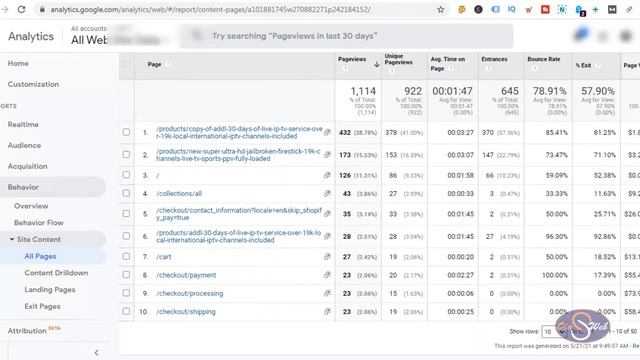Click the green N extension icon
640x360 pixels.
coord(562,9)
